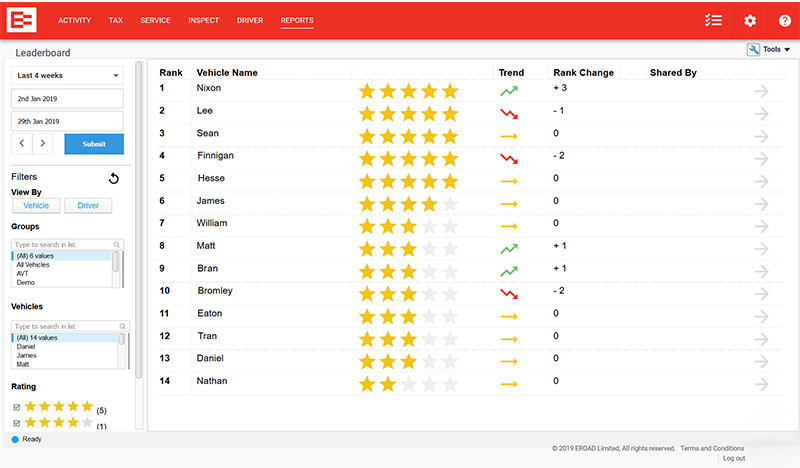The height and width of the screenshot is (468, 800).
Task: Go to previous date range arrow
Action: 22,143
